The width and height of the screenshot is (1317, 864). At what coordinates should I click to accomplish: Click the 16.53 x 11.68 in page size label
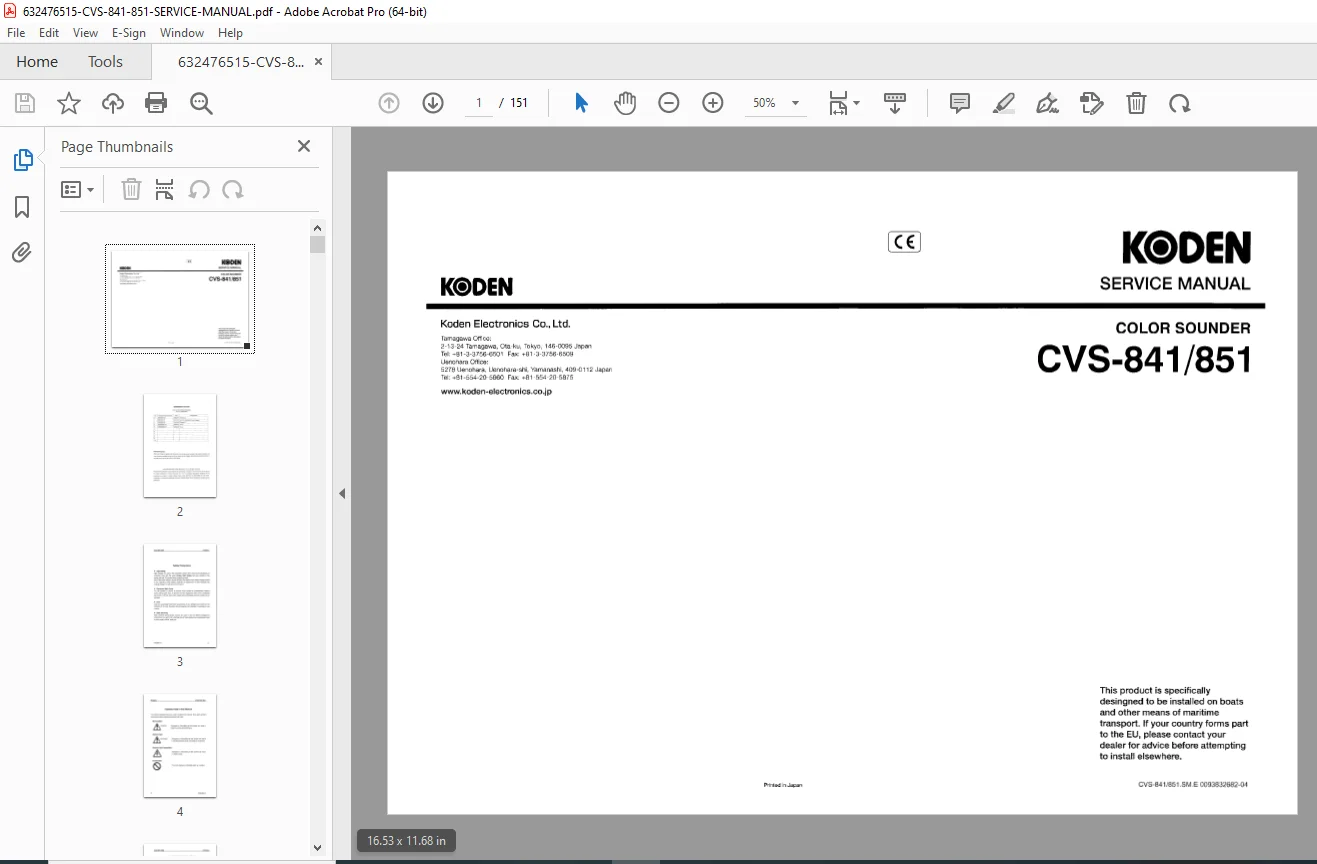click(x=406, y=841)
